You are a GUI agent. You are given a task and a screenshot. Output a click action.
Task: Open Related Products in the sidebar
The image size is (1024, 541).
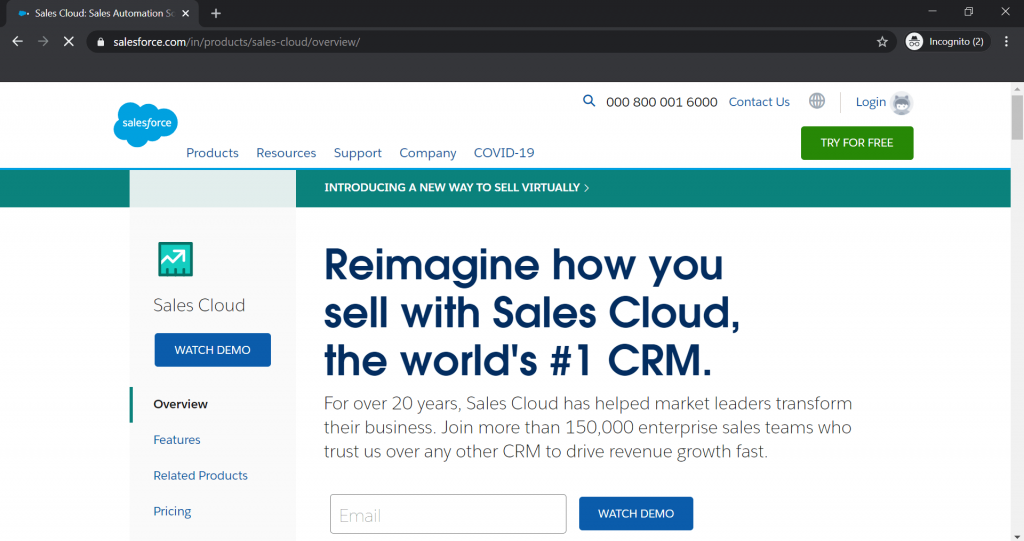[200, 476]
